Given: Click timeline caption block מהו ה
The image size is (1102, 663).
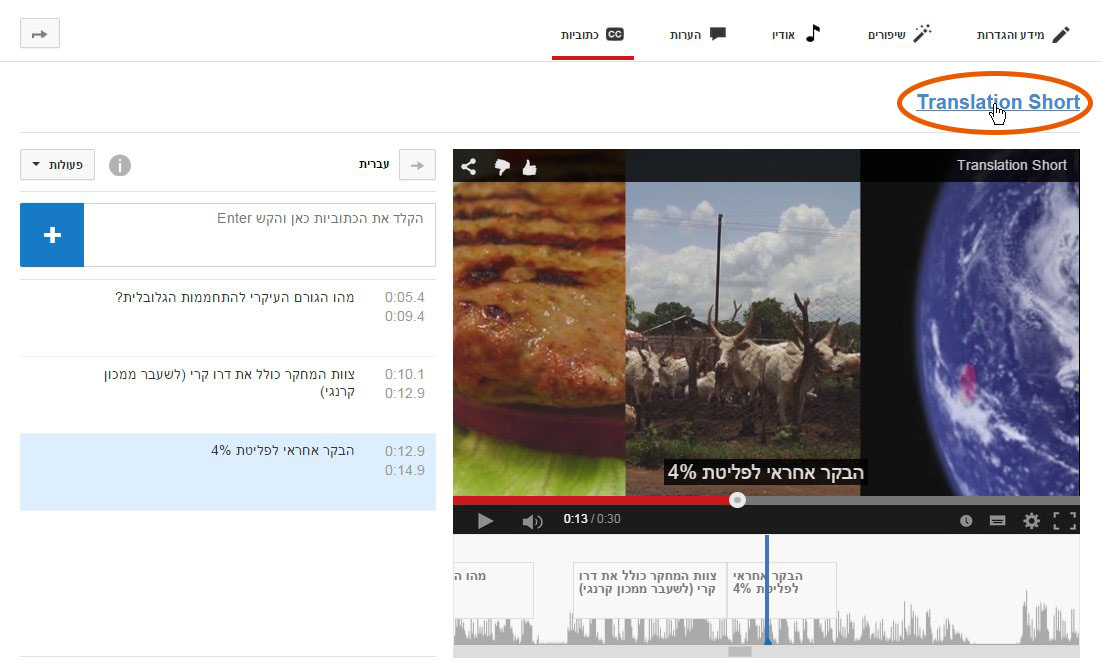Looking at the screenshot, I should point(493,590).
